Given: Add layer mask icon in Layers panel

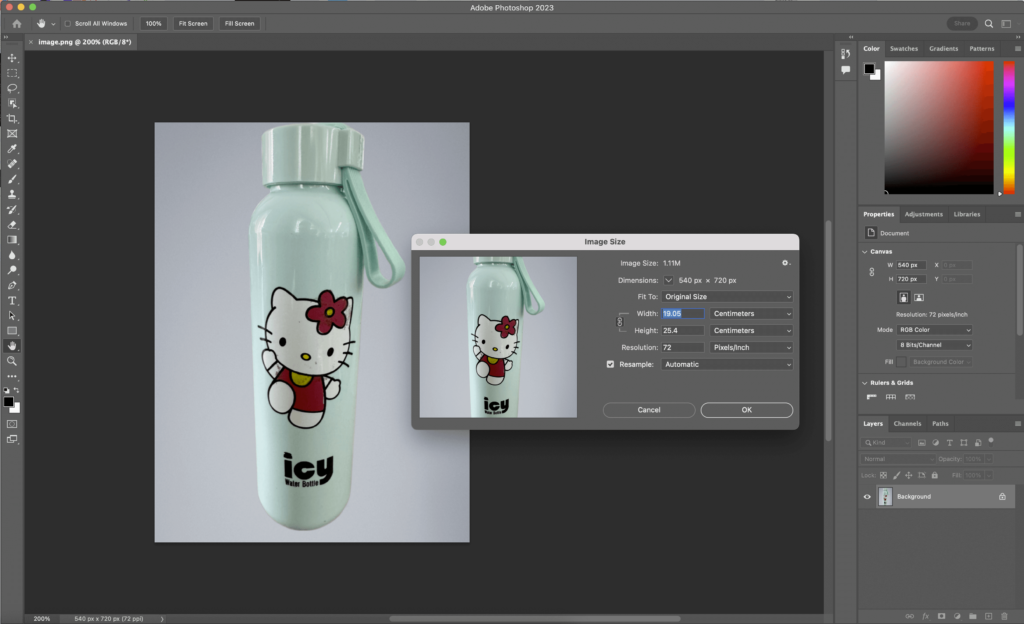Looking at the screenshot, I should tap(941, 616).
